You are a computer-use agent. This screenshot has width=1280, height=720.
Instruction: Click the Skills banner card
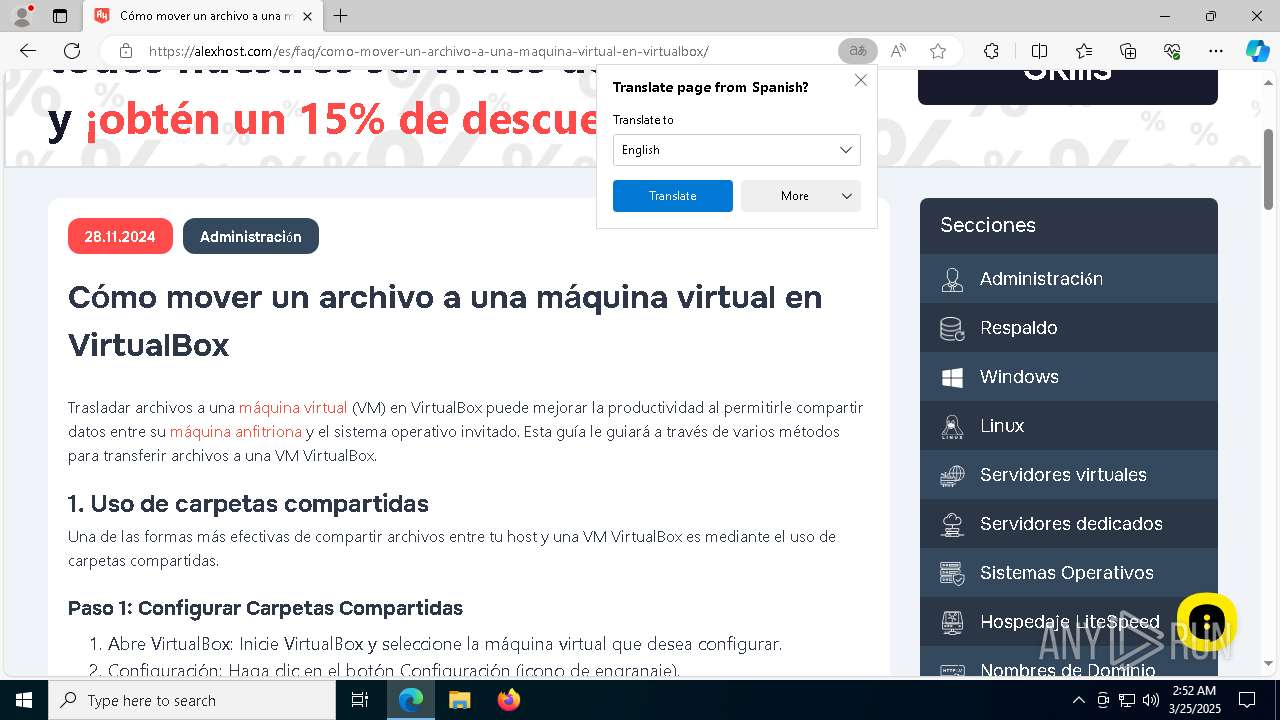[x=1067, y=85]
